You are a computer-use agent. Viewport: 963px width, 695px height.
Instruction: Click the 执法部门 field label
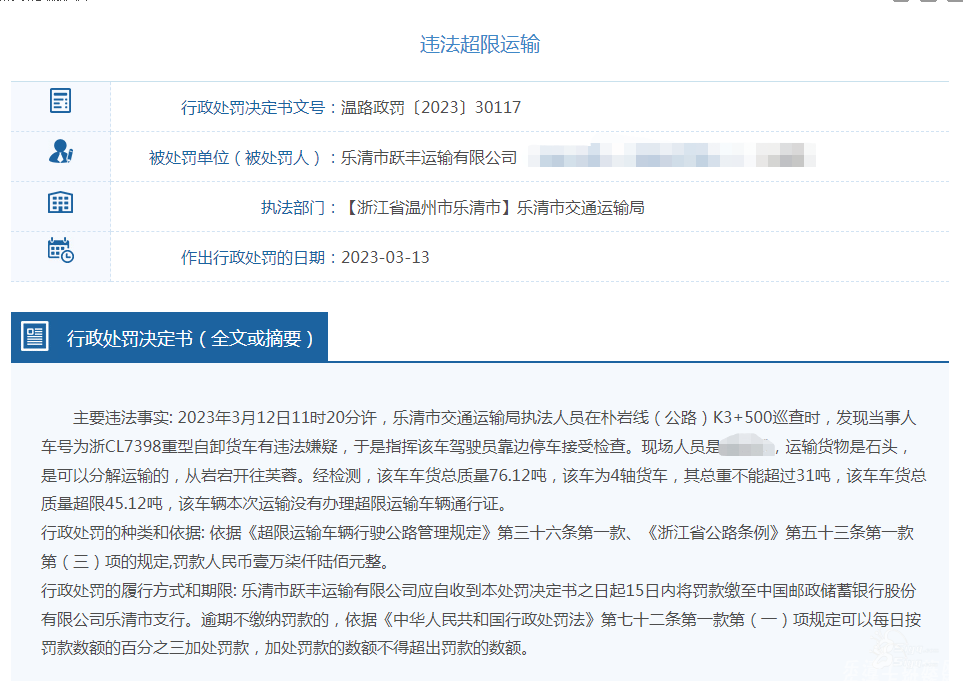pyautogui.click(x=298, y=207)
